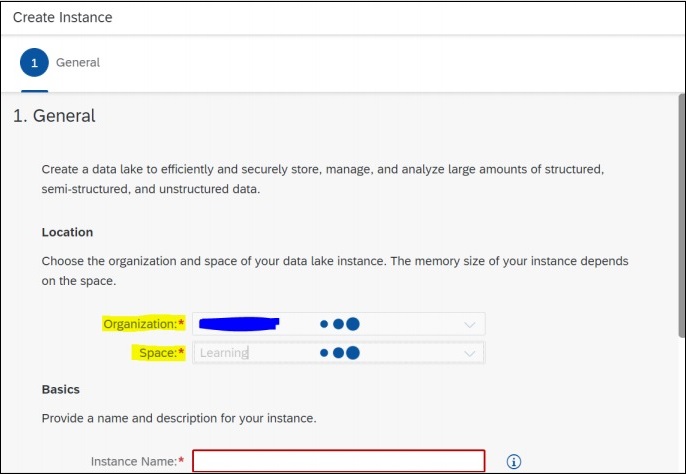Expand the Organization dropdown arrow
This screenshot has height=474, width=686.
click(x=470, y=324)
